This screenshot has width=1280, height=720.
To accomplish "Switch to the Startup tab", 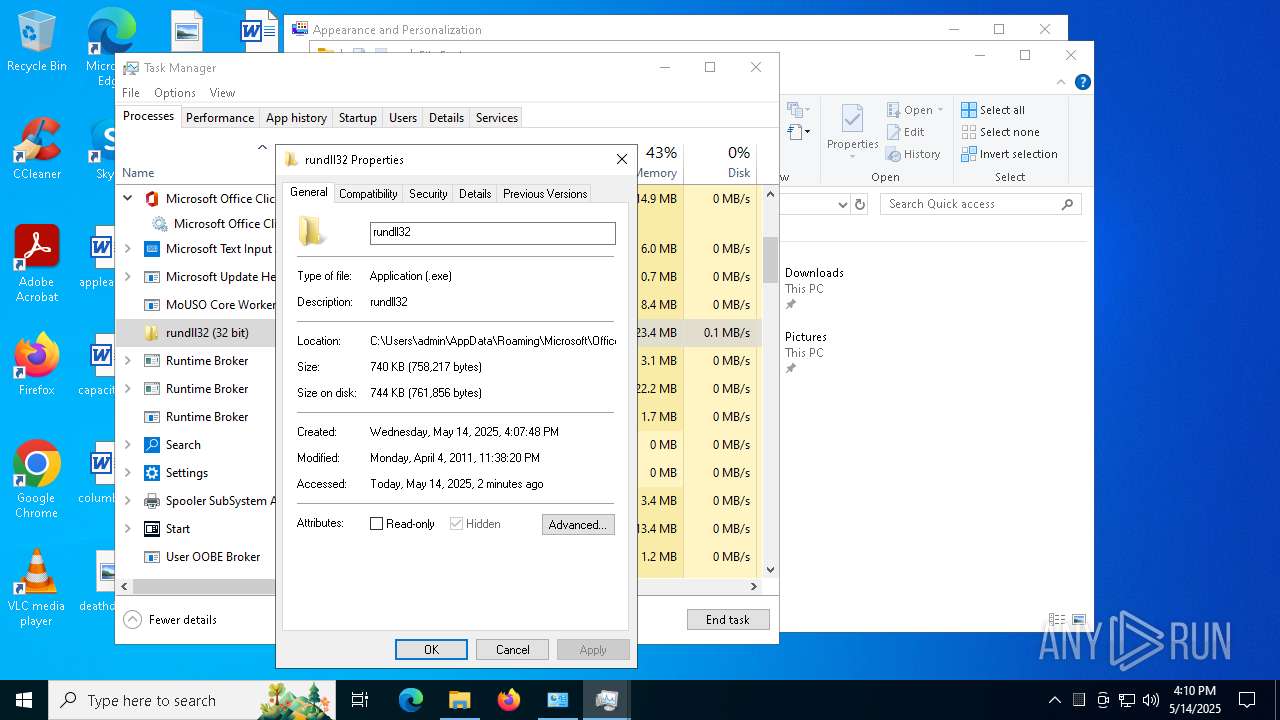I will tap(357, 118).
